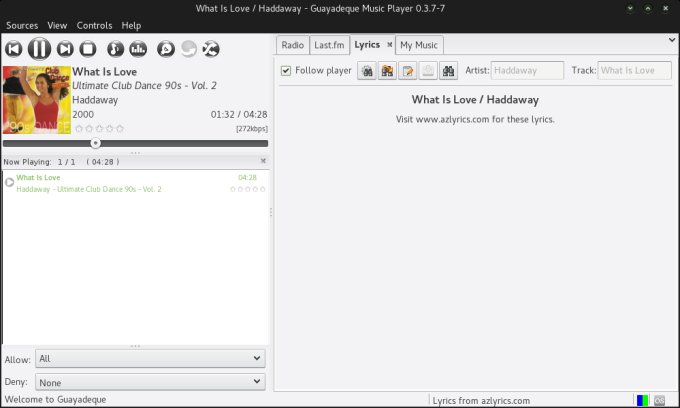Seek near the end of the progress bar

[260, 144]
